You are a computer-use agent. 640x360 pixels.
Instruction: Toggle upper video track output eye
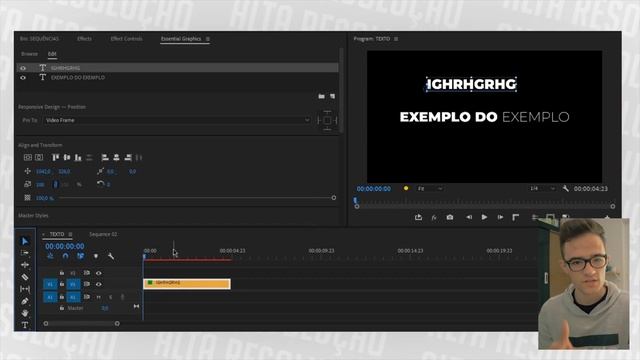98,273
